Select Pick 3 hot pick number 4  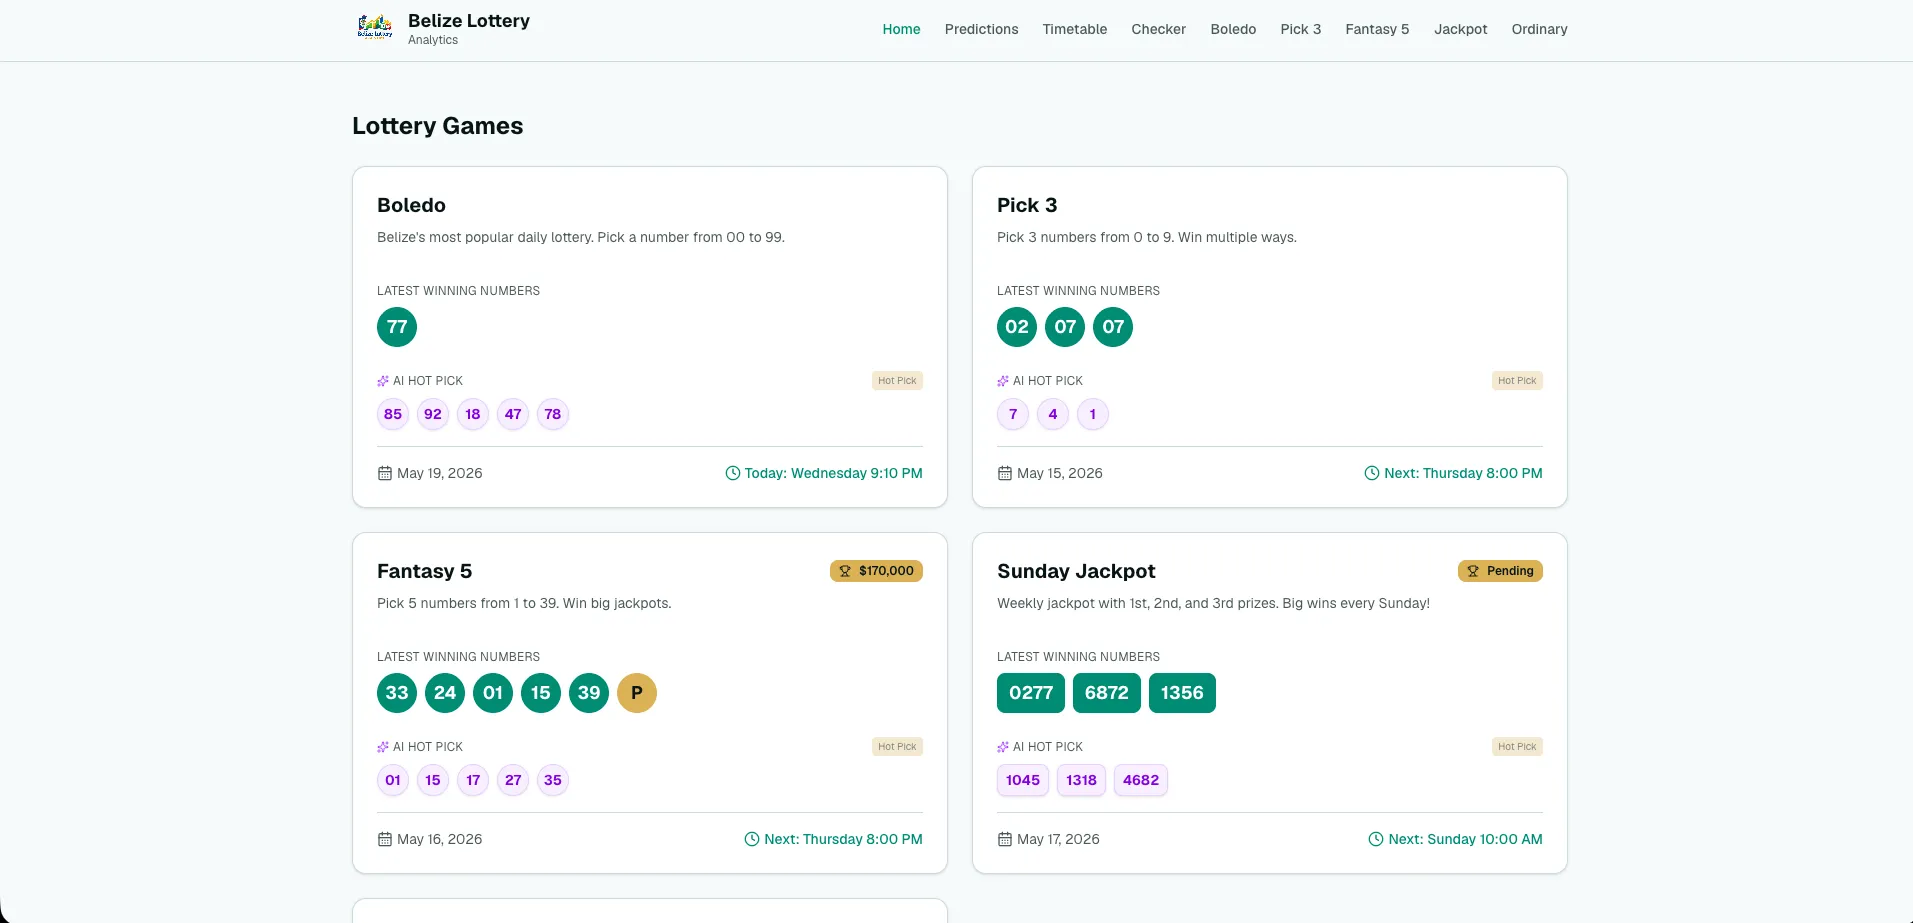(x=1053, y=414)
